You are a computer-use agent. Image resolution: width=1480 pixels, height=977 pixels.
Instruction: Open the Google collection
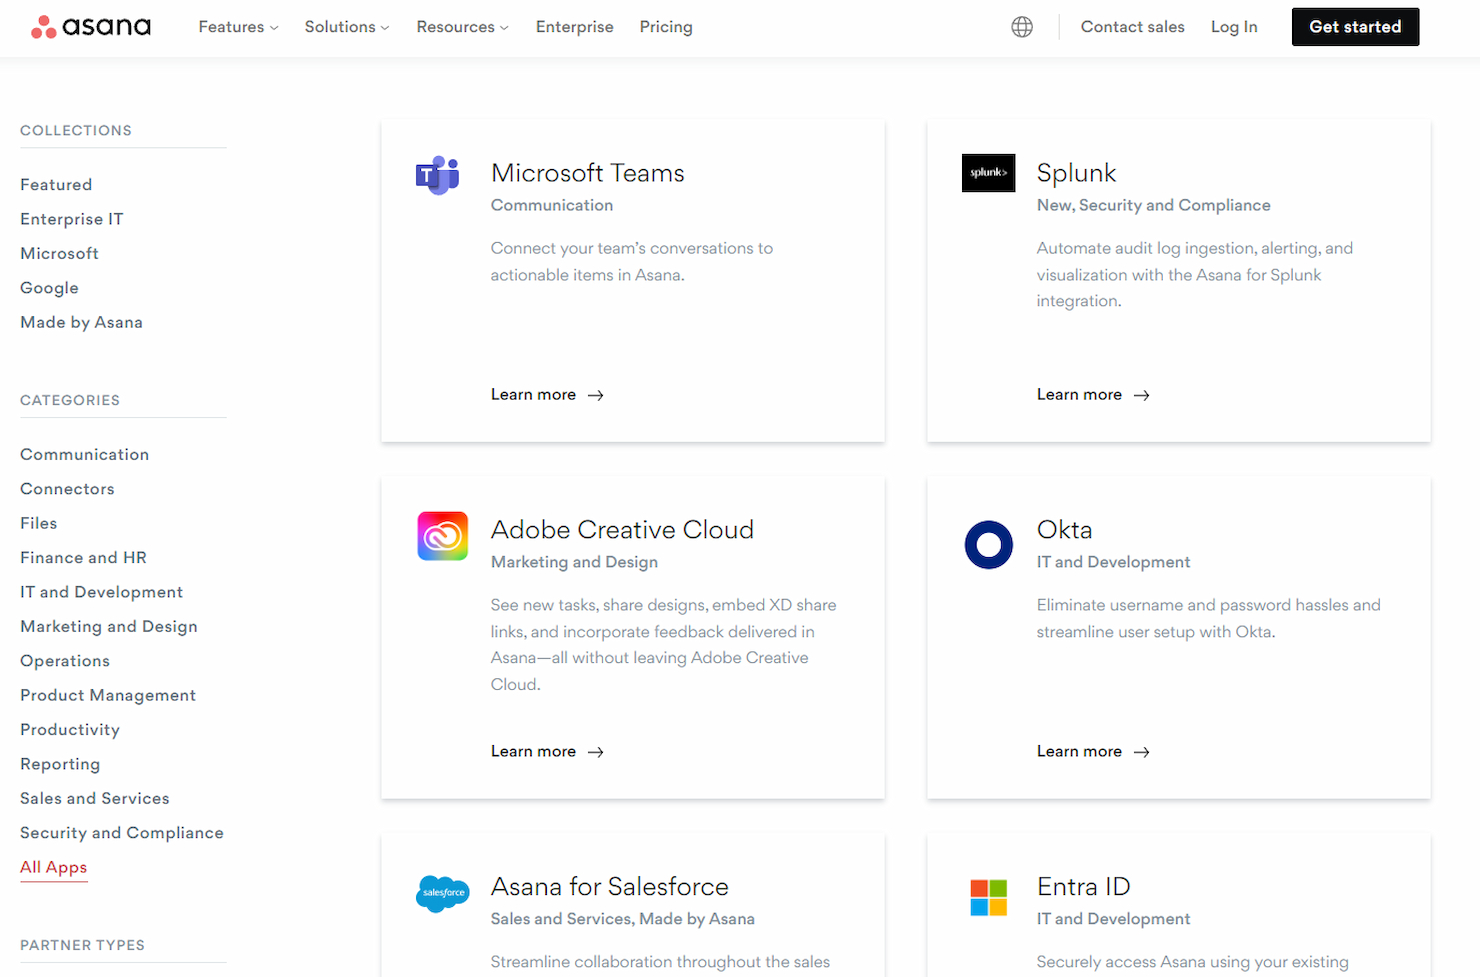(49, 288)
